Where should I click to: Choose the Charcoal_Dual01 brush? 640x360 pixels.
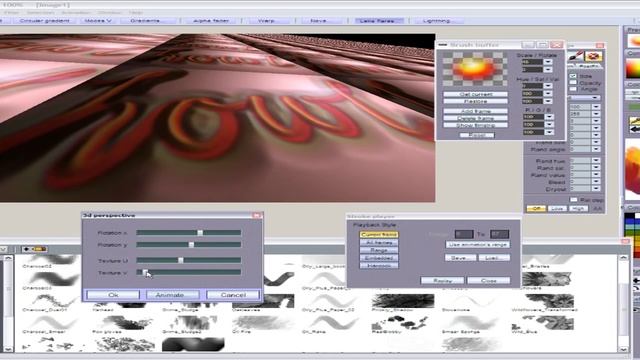(x=54, y=301)
